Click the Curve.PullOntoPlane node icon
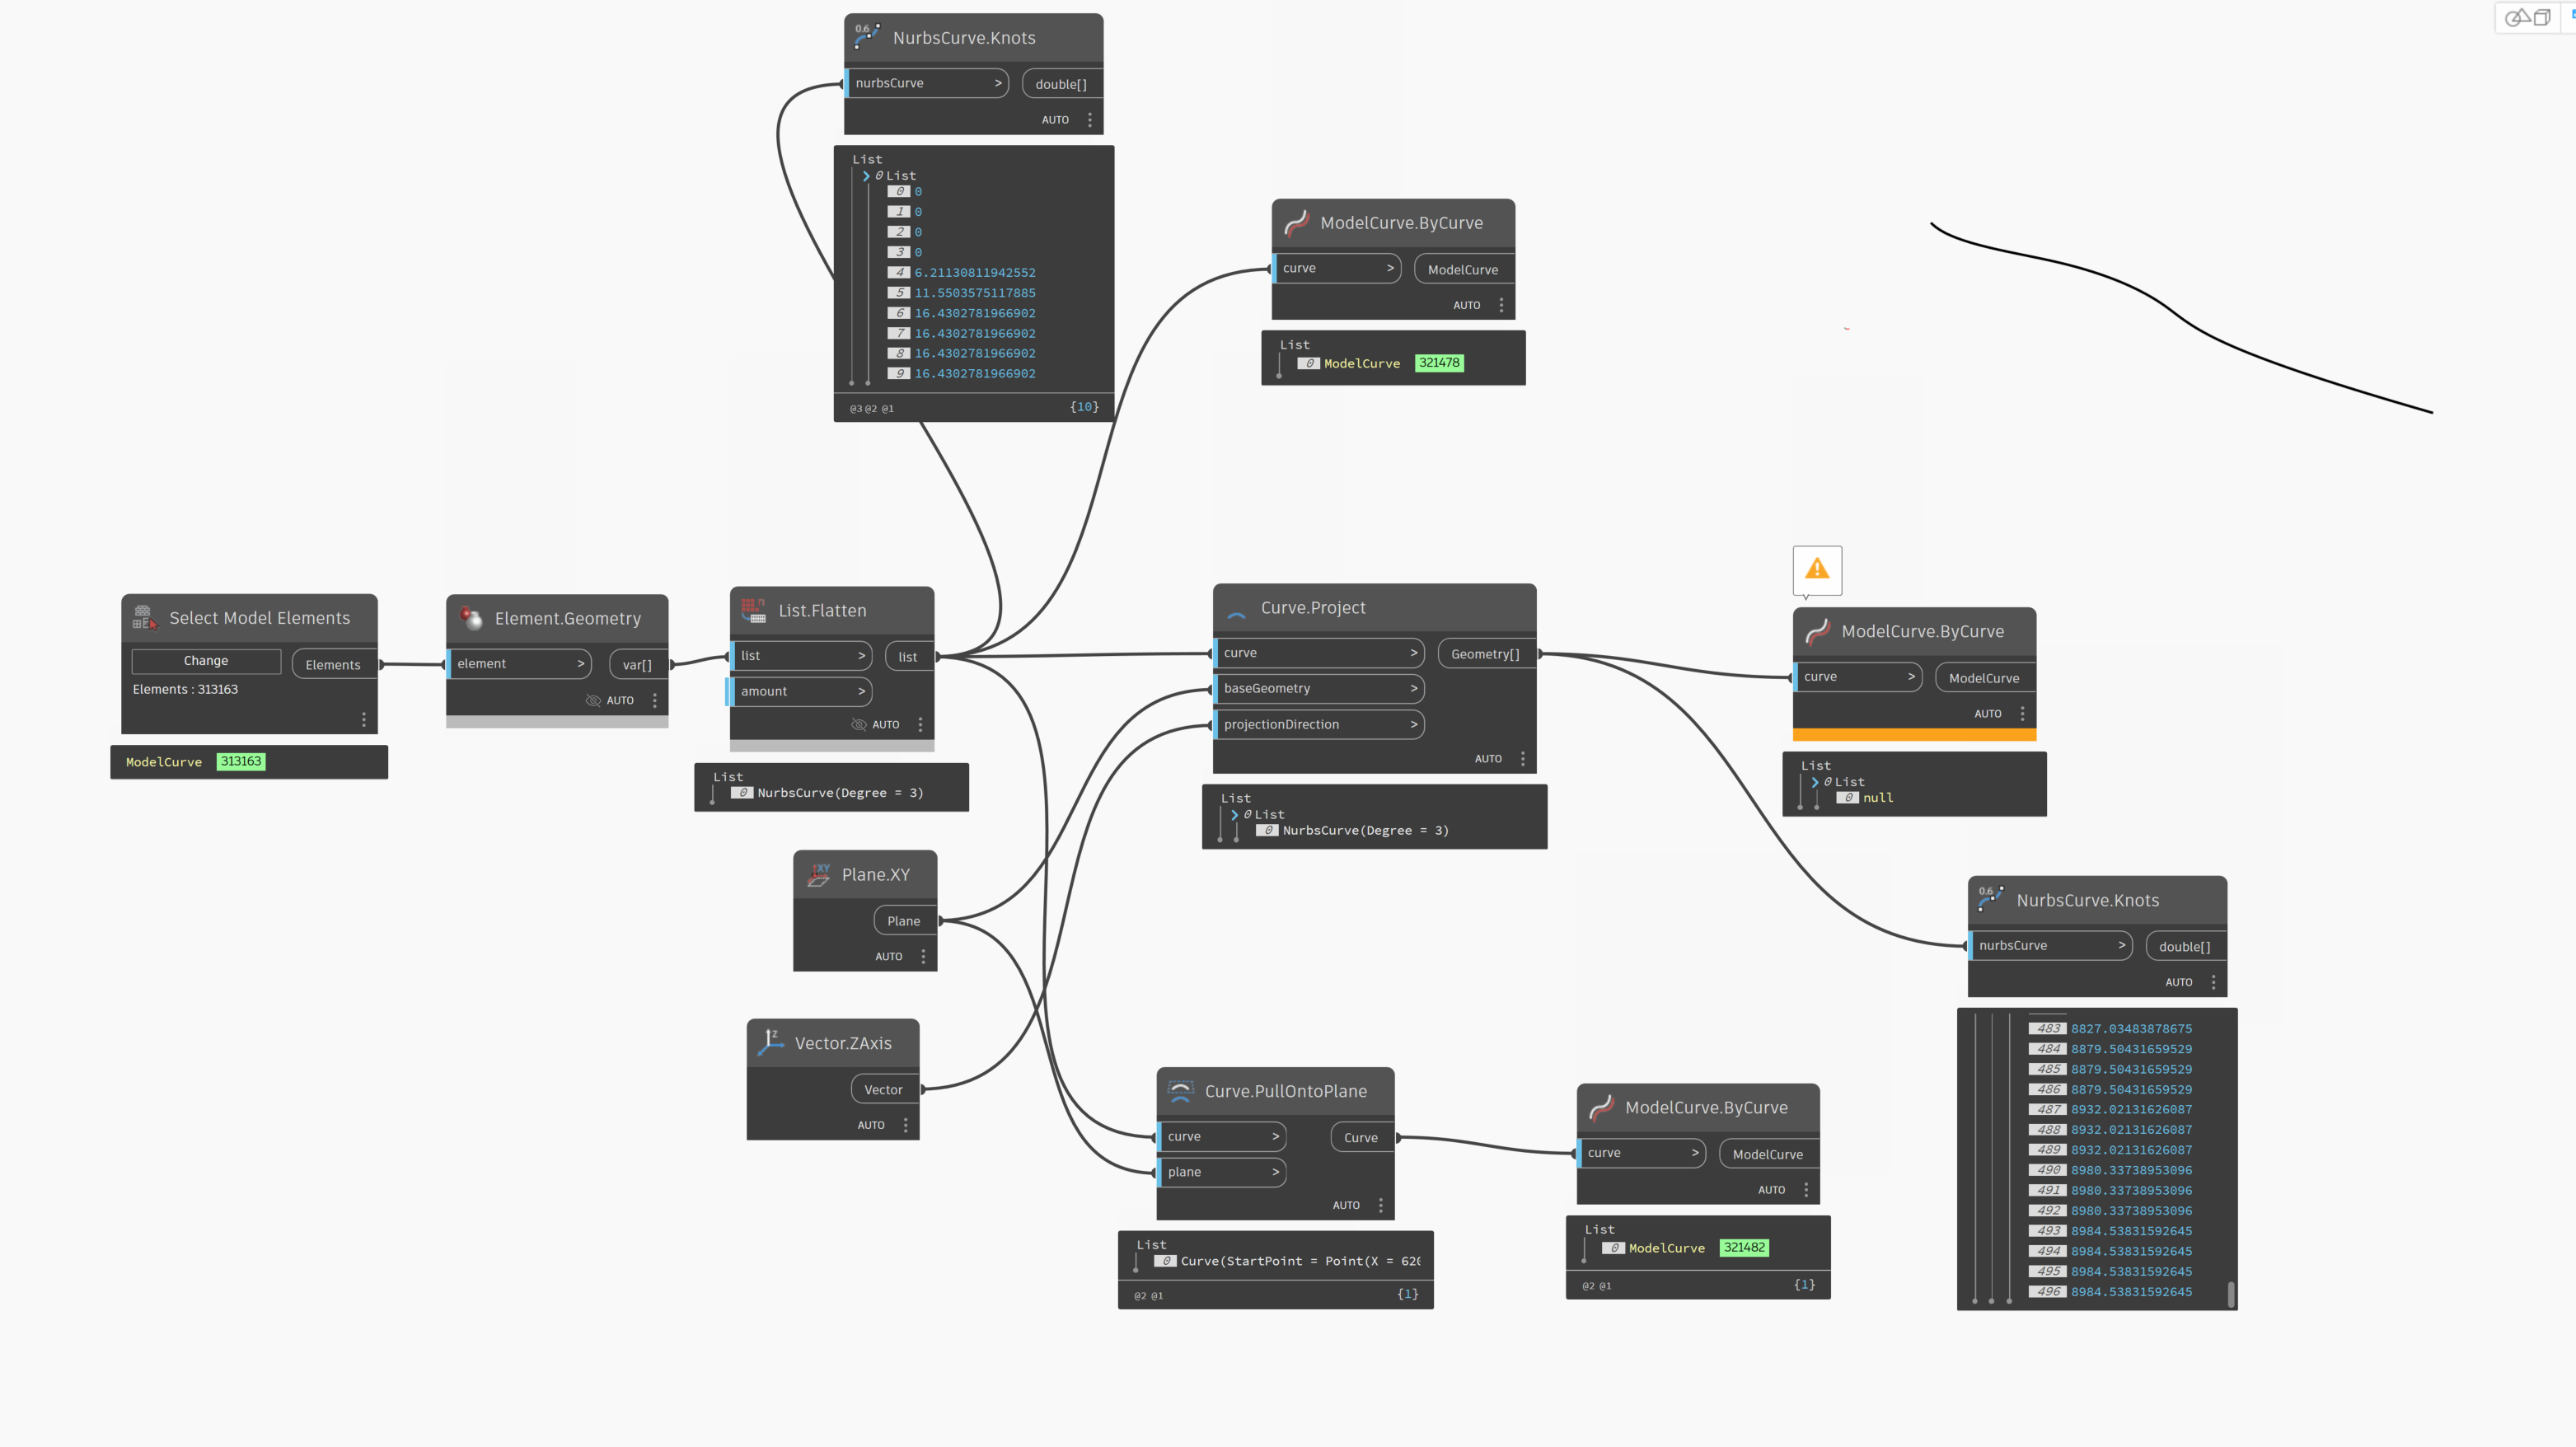The width and height of the screenshot is (2576, 1447). (x=1180, y=1091)
